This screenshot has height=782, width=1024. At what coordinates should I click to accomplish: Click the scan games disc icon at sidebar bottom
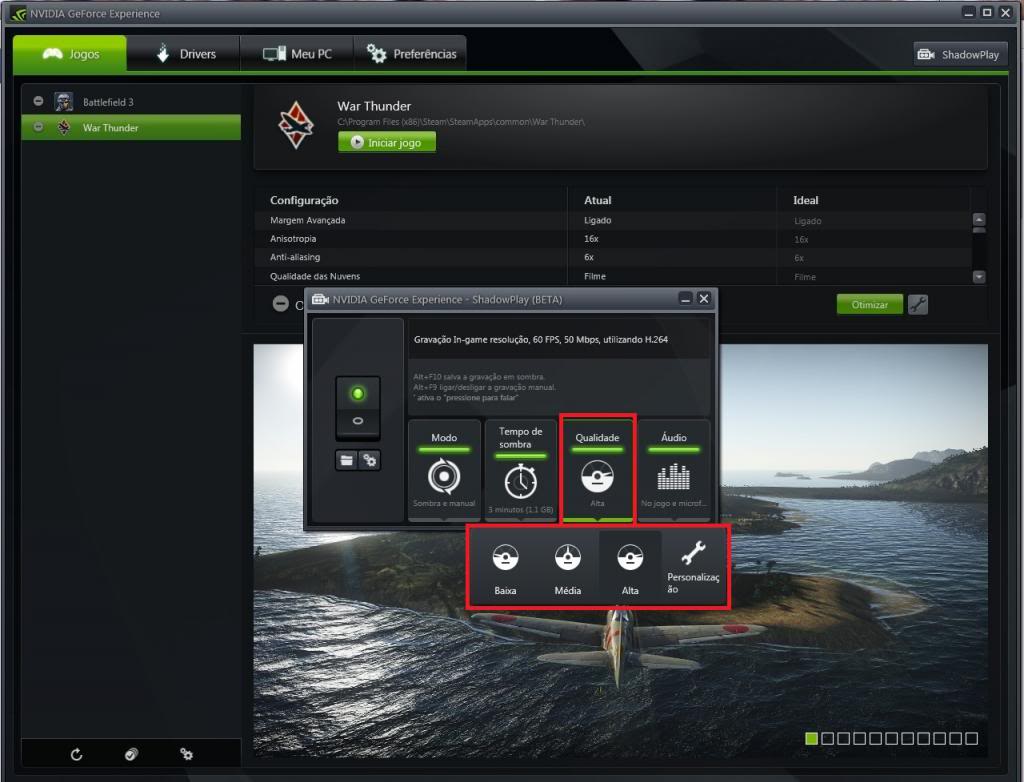(131, 755)
